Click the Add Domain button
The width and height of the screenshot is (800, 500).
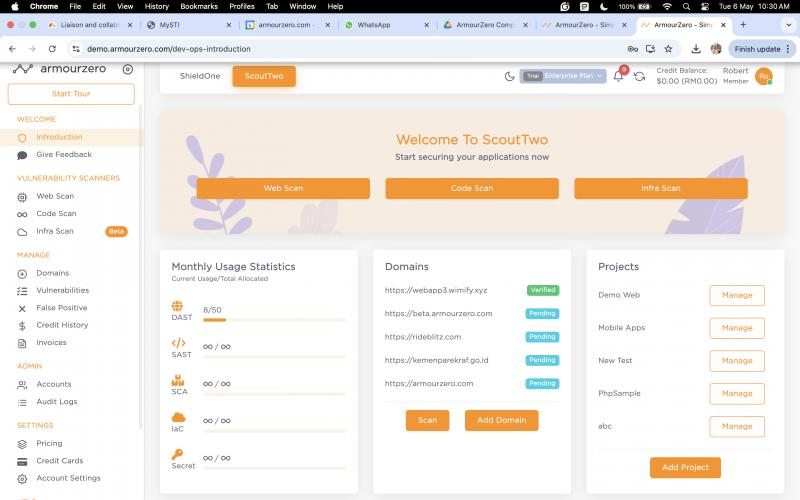click(502, 420)
